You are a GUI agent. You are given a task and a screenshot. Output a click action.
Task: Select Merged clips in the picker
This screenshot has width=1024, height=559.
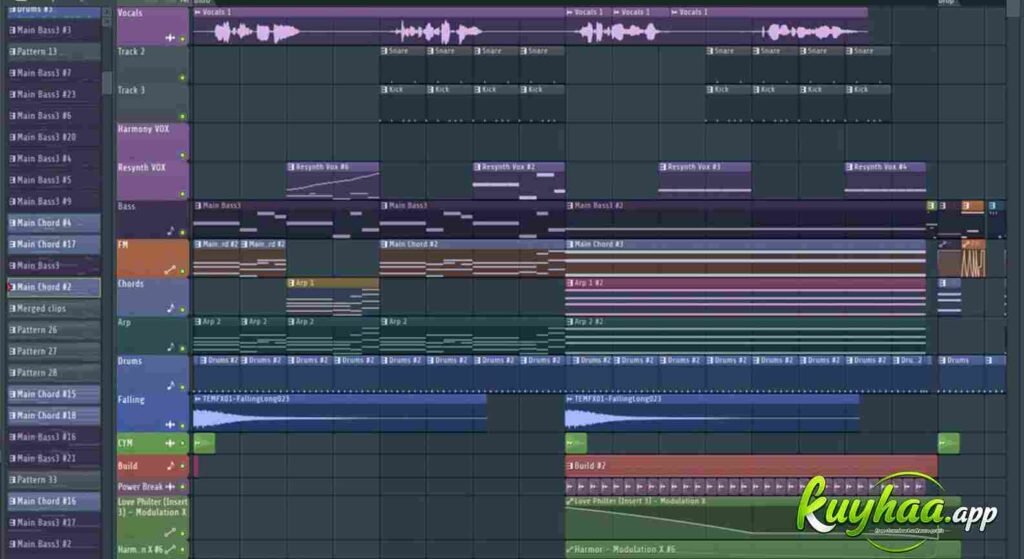click(54, 308)
